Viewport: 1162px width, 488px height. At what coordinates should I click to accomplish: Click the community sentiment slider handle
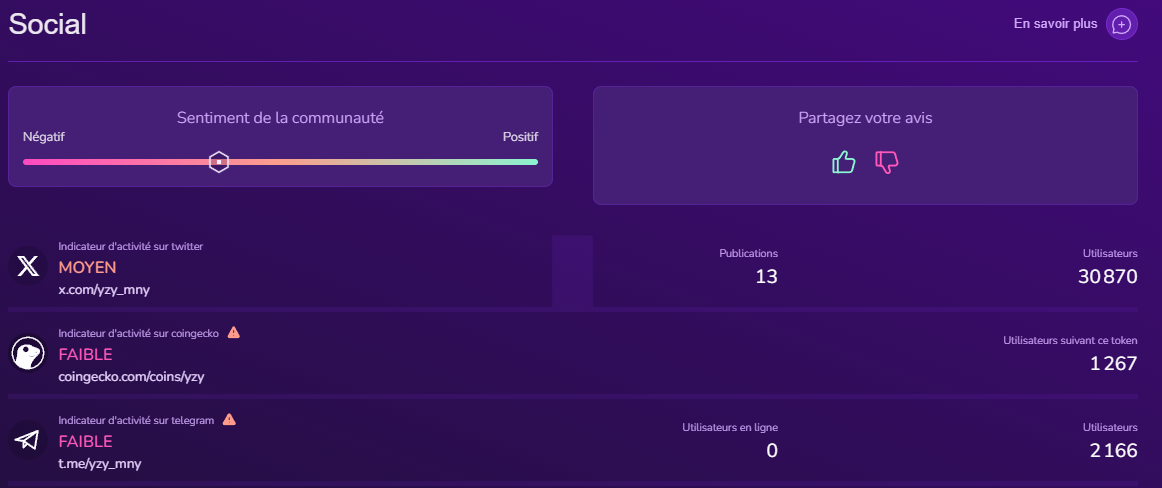click(x=219, y=162)
